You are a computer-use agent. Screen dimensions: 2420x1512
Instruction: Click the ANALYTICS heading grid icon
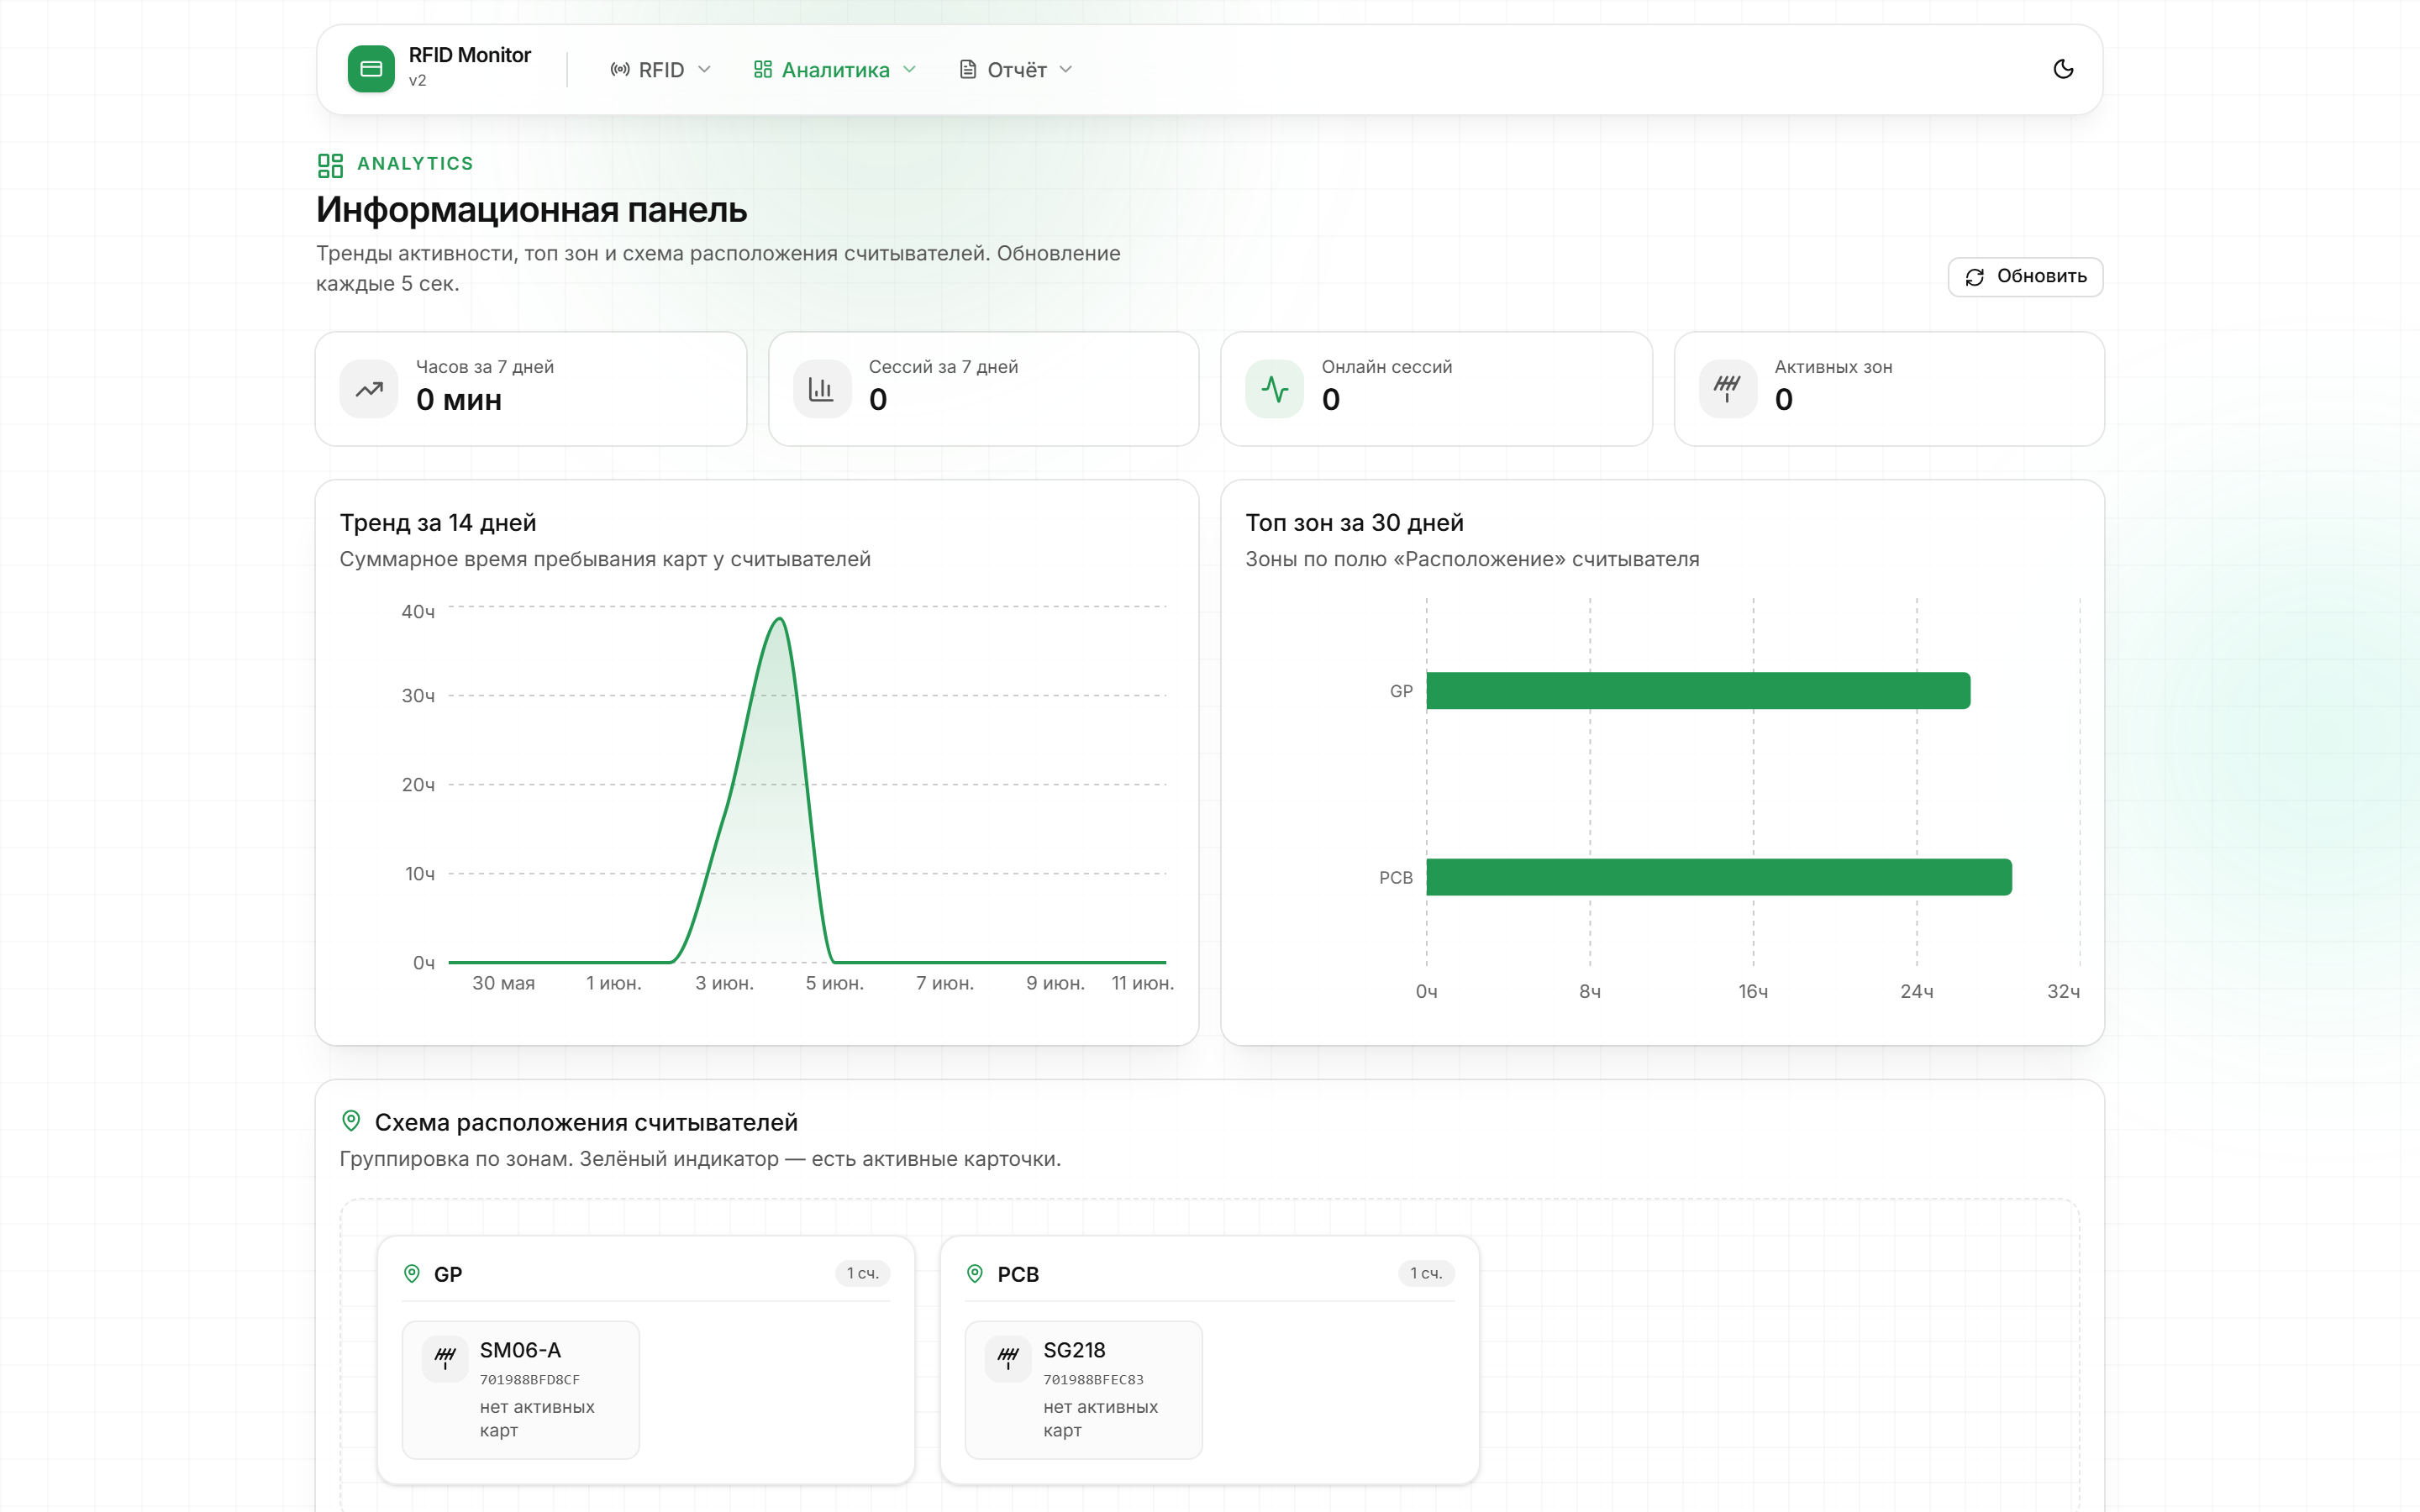tap(330, 165)
